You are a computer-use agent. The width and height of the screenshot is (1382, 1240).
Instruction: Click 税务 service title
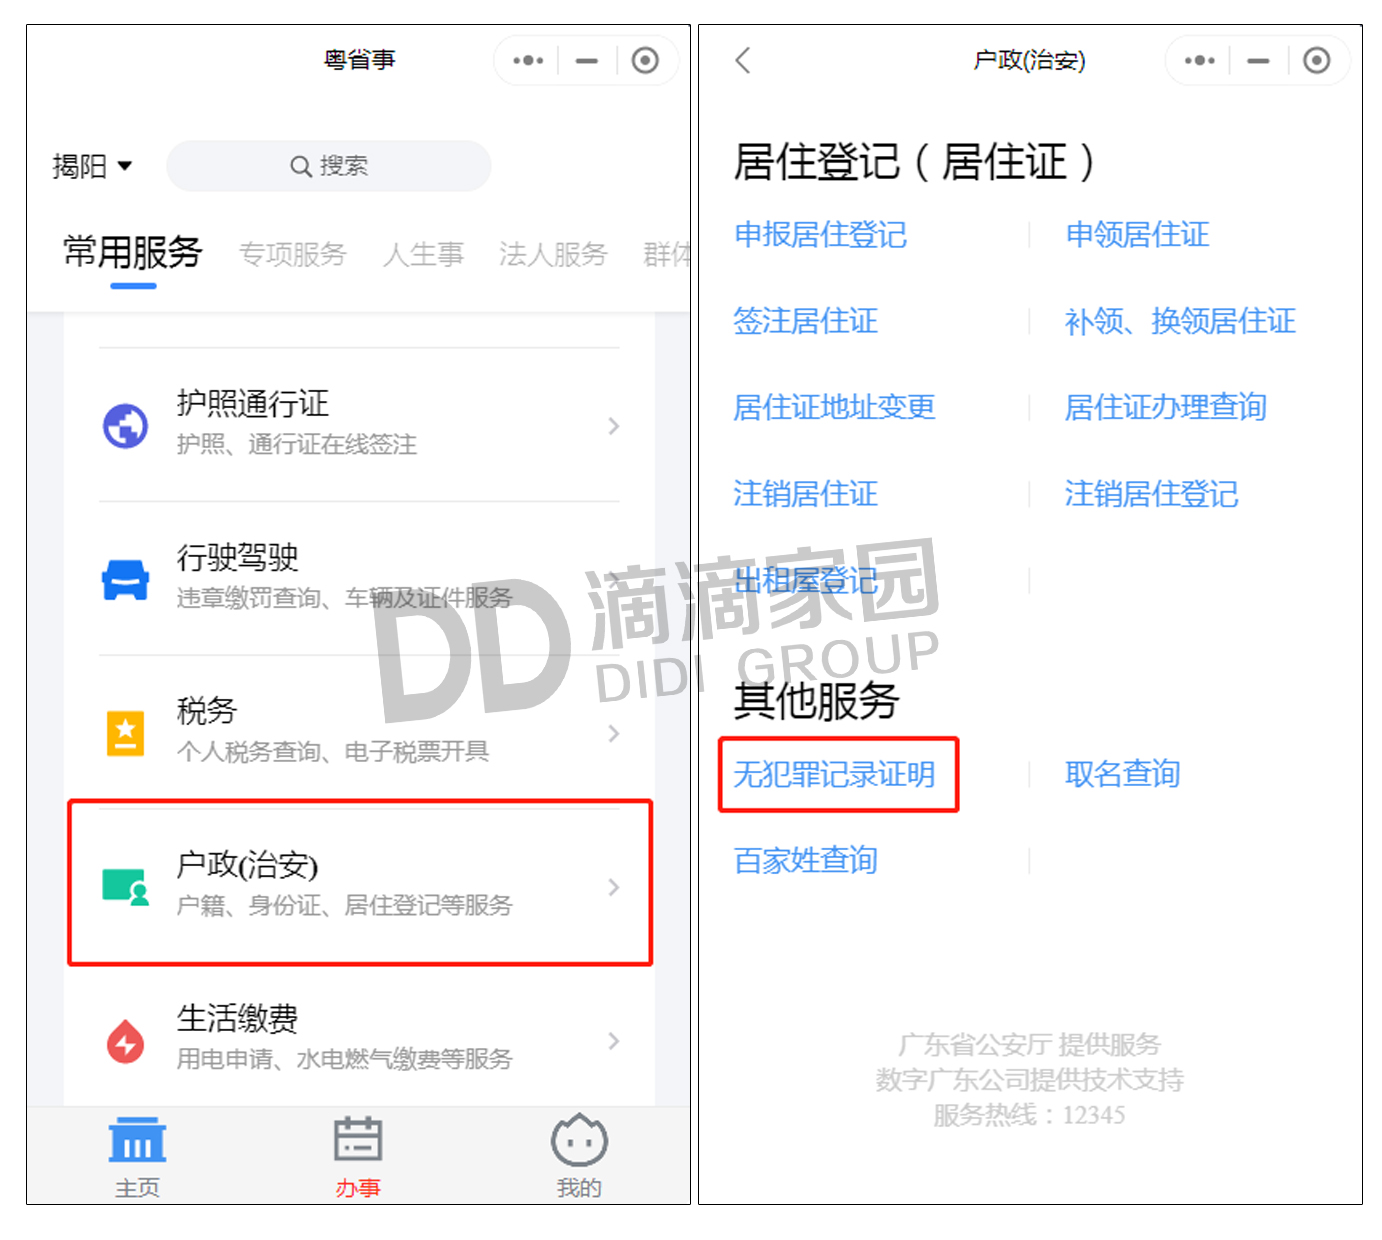(x=207, y=711)
